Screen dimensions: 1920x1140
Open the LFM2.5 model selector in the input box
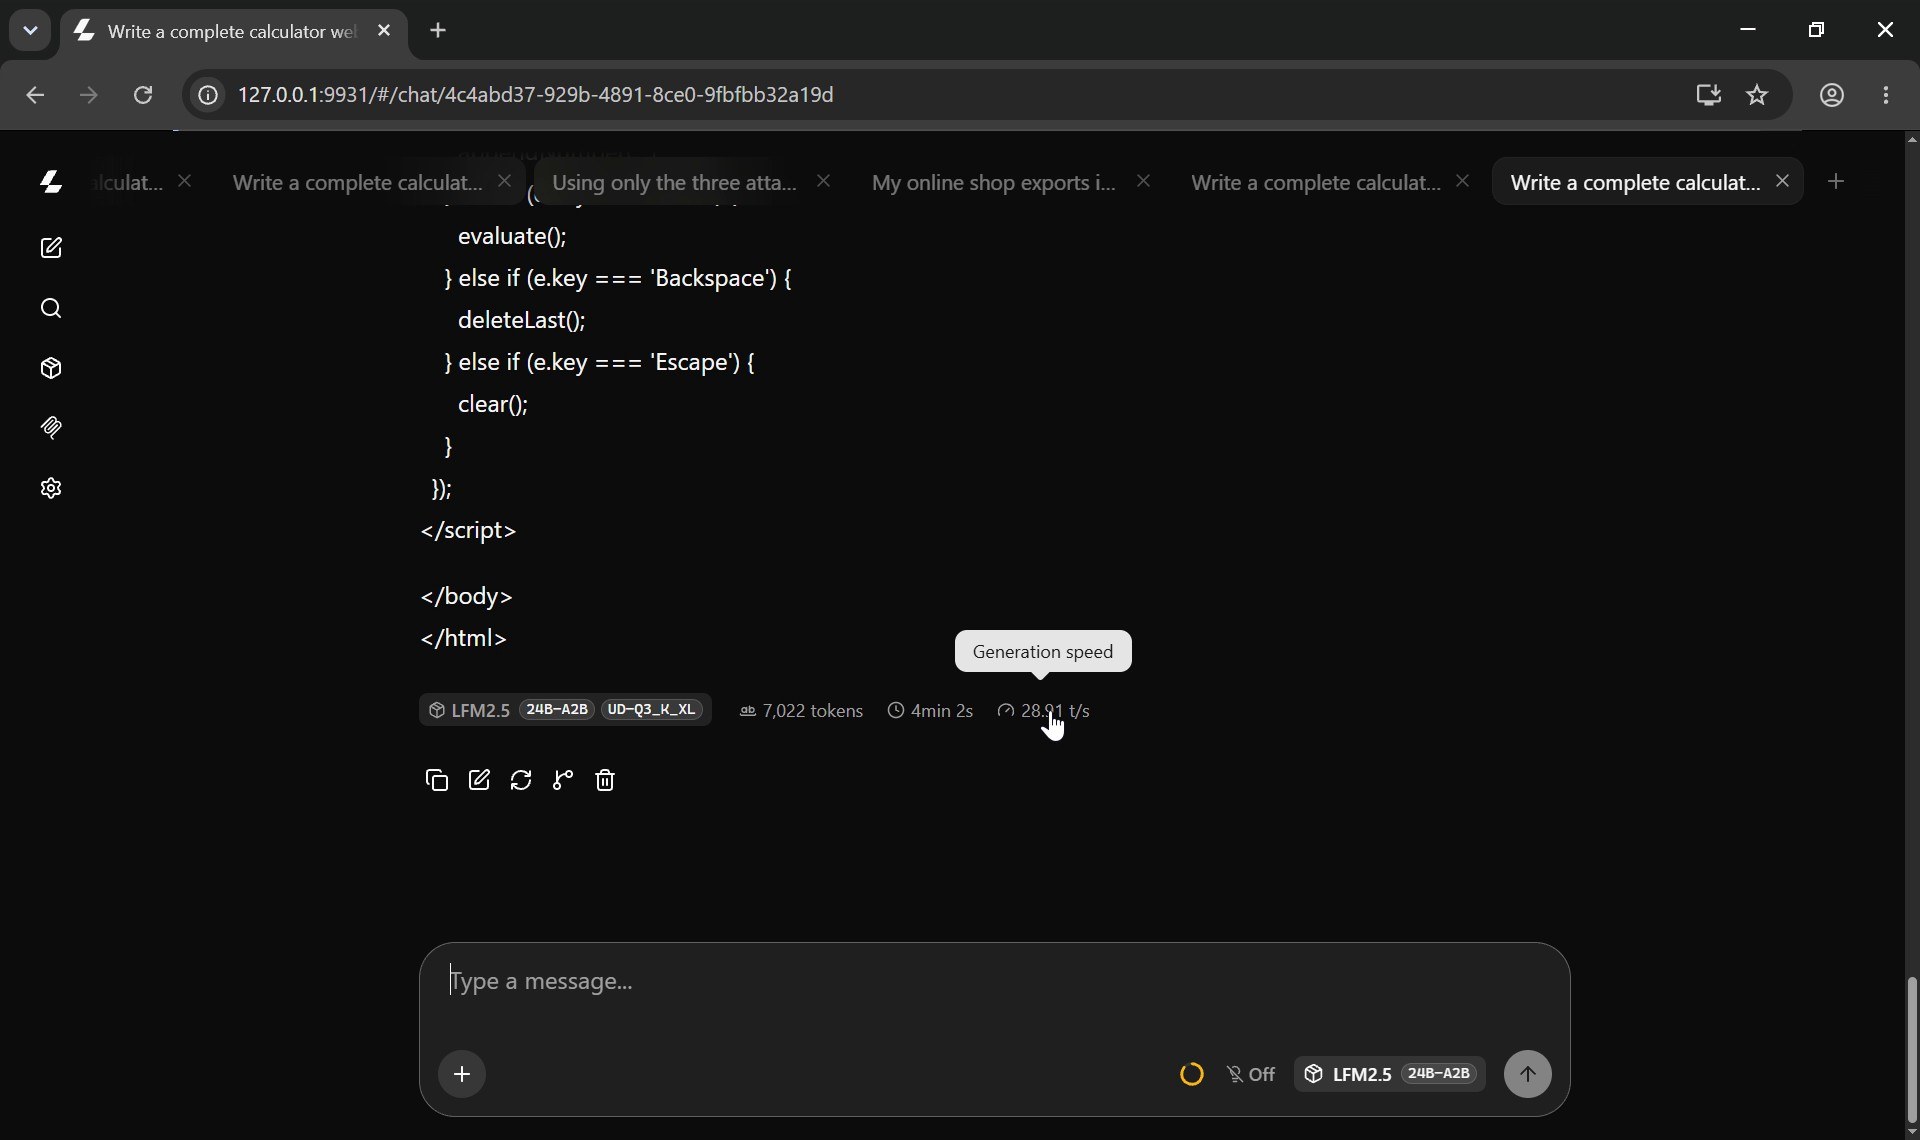(x=1389, y=1074)
